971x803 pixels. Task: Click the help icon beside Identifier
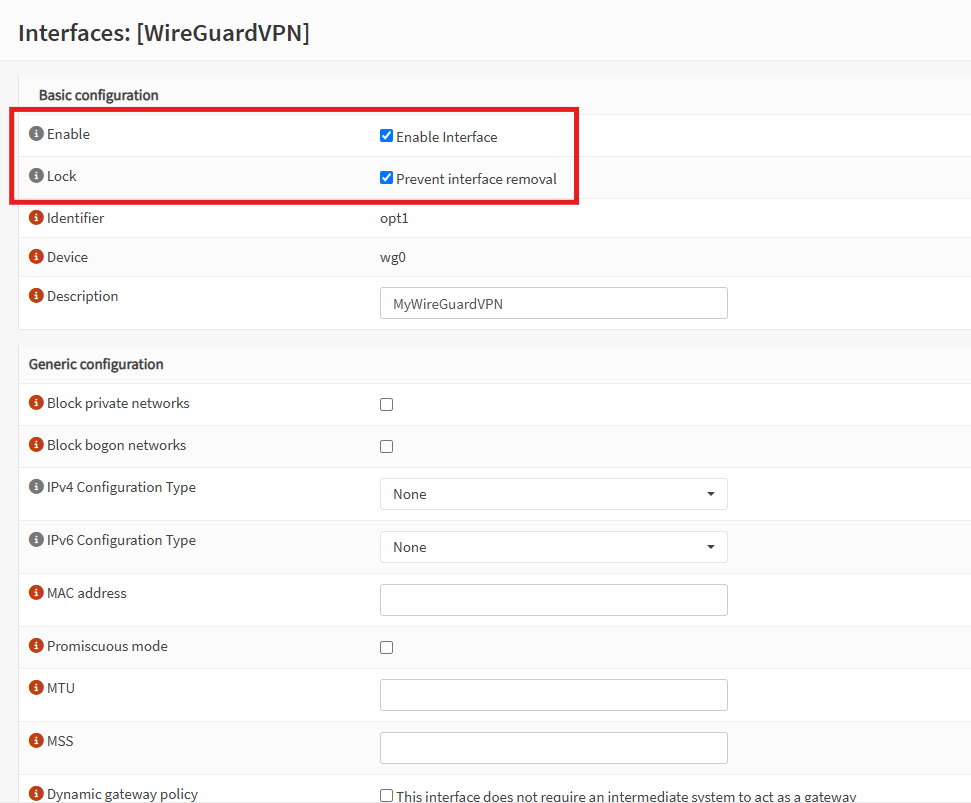tap(36, 218)
